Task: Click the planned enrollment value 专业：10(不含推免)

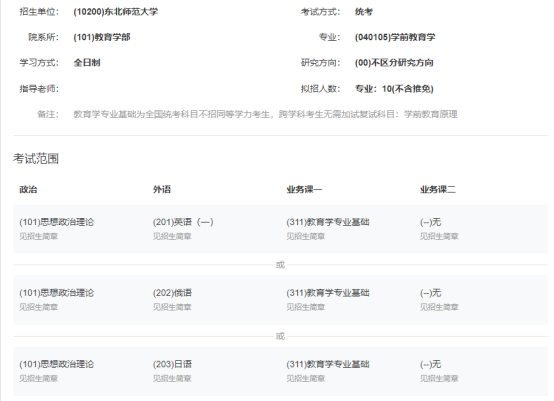Action: (394, 89)
